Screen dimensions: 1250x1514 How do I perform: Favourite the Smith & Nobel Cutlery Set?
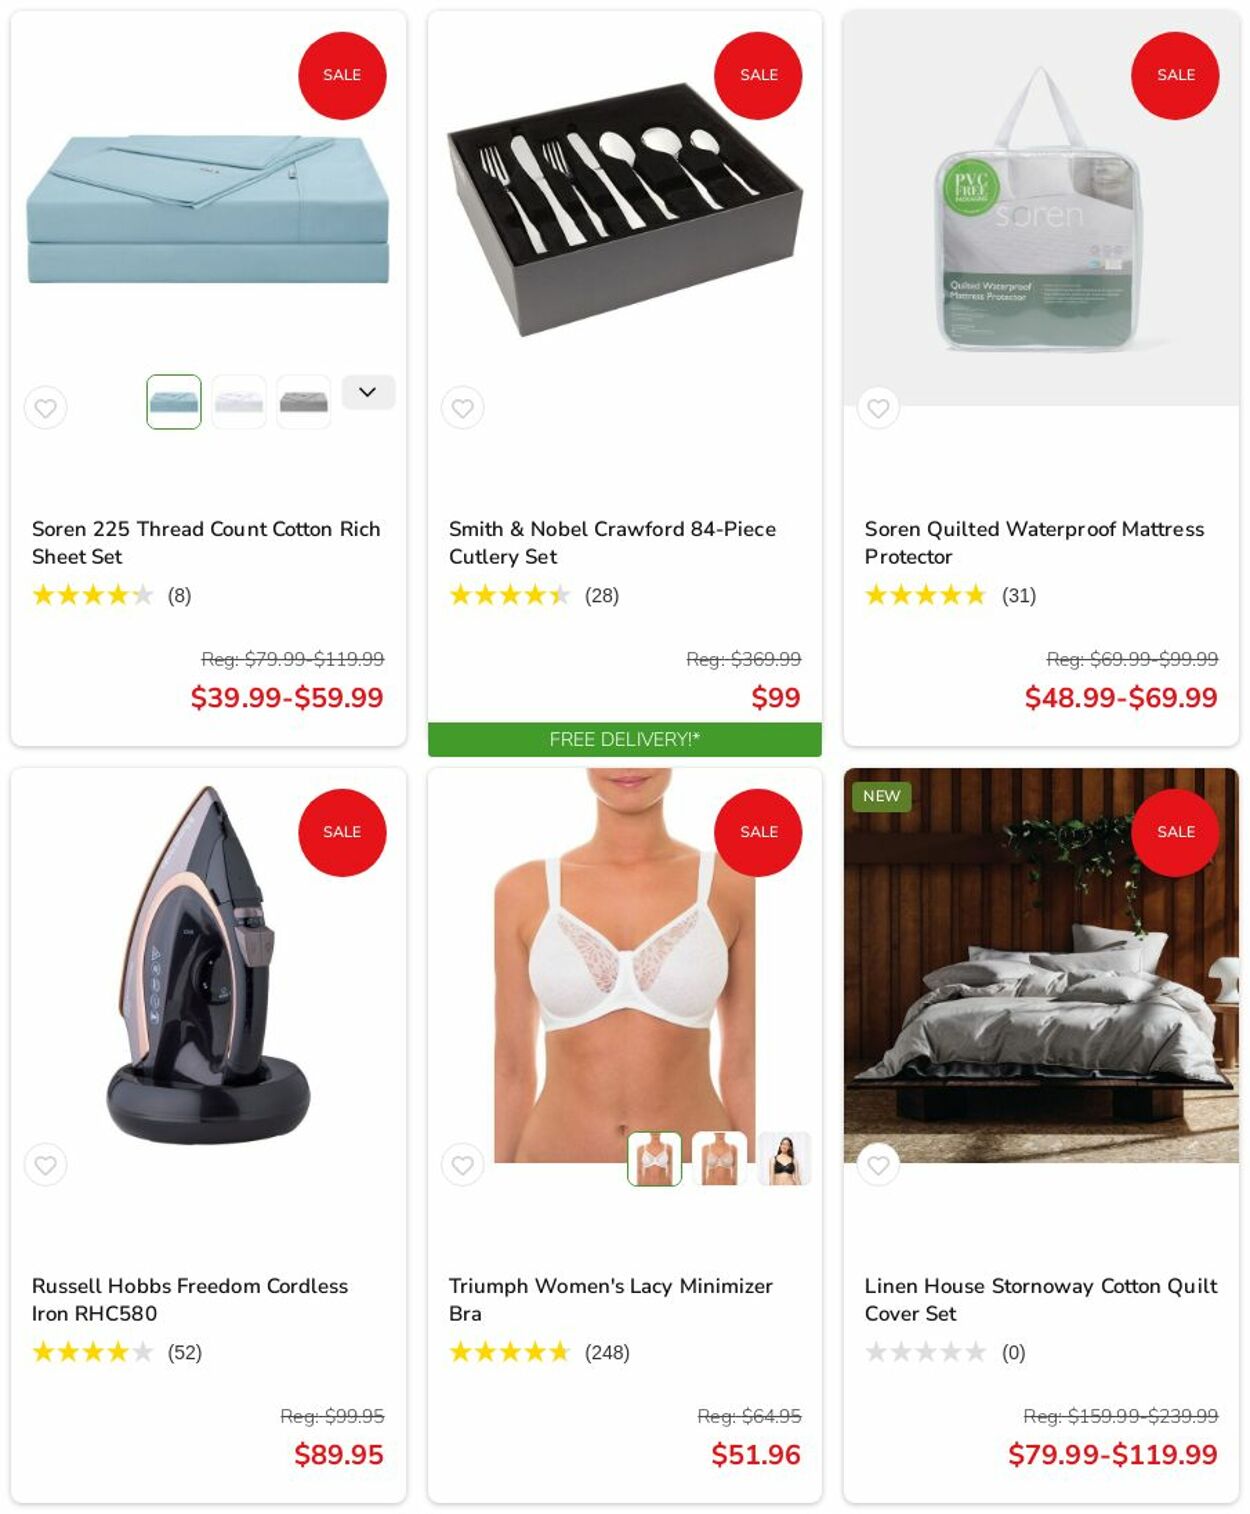pyautogui.click(x=462, y=408)
